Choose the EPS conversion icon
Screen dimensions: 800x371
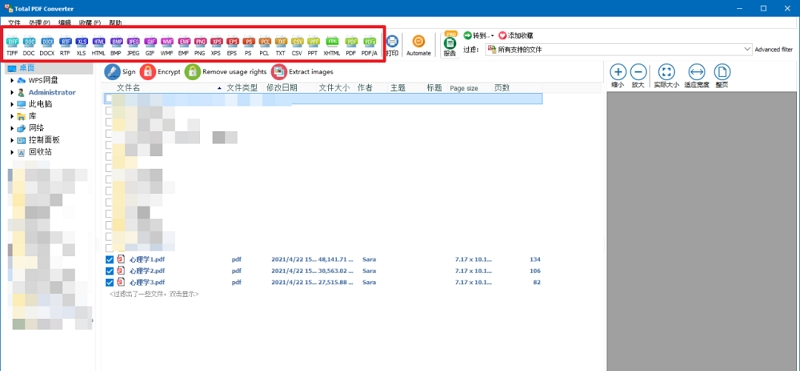pos(233,45)
